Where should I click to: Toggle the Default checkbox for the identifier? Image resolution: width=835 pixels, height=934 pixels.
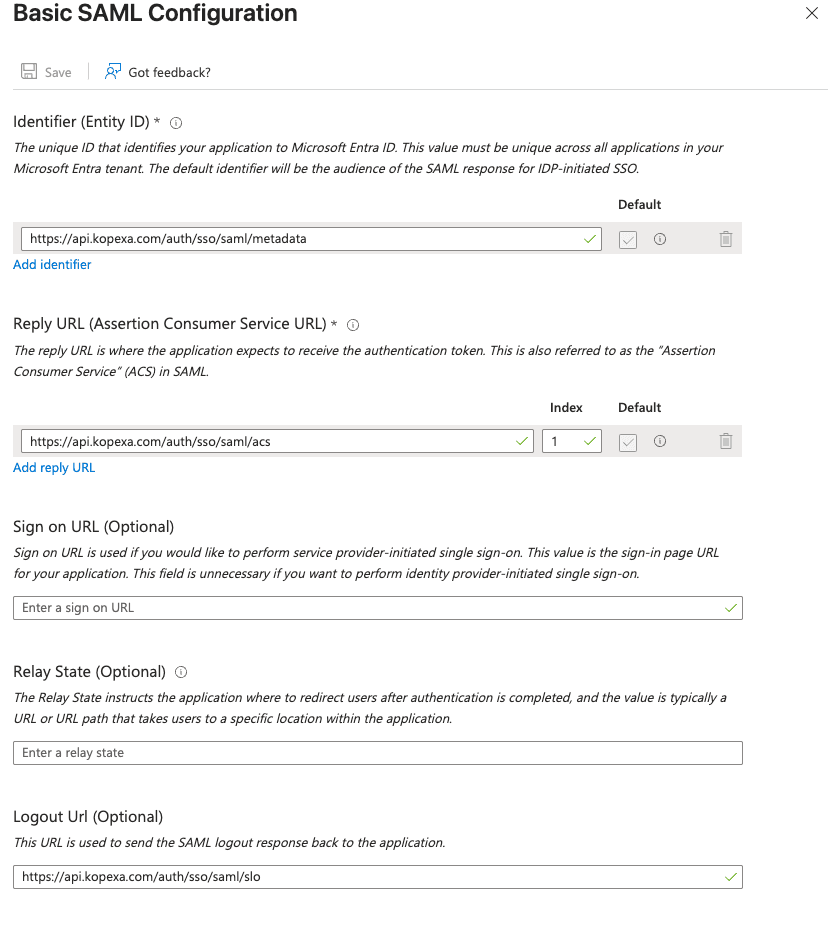click(x=627, y=239)
